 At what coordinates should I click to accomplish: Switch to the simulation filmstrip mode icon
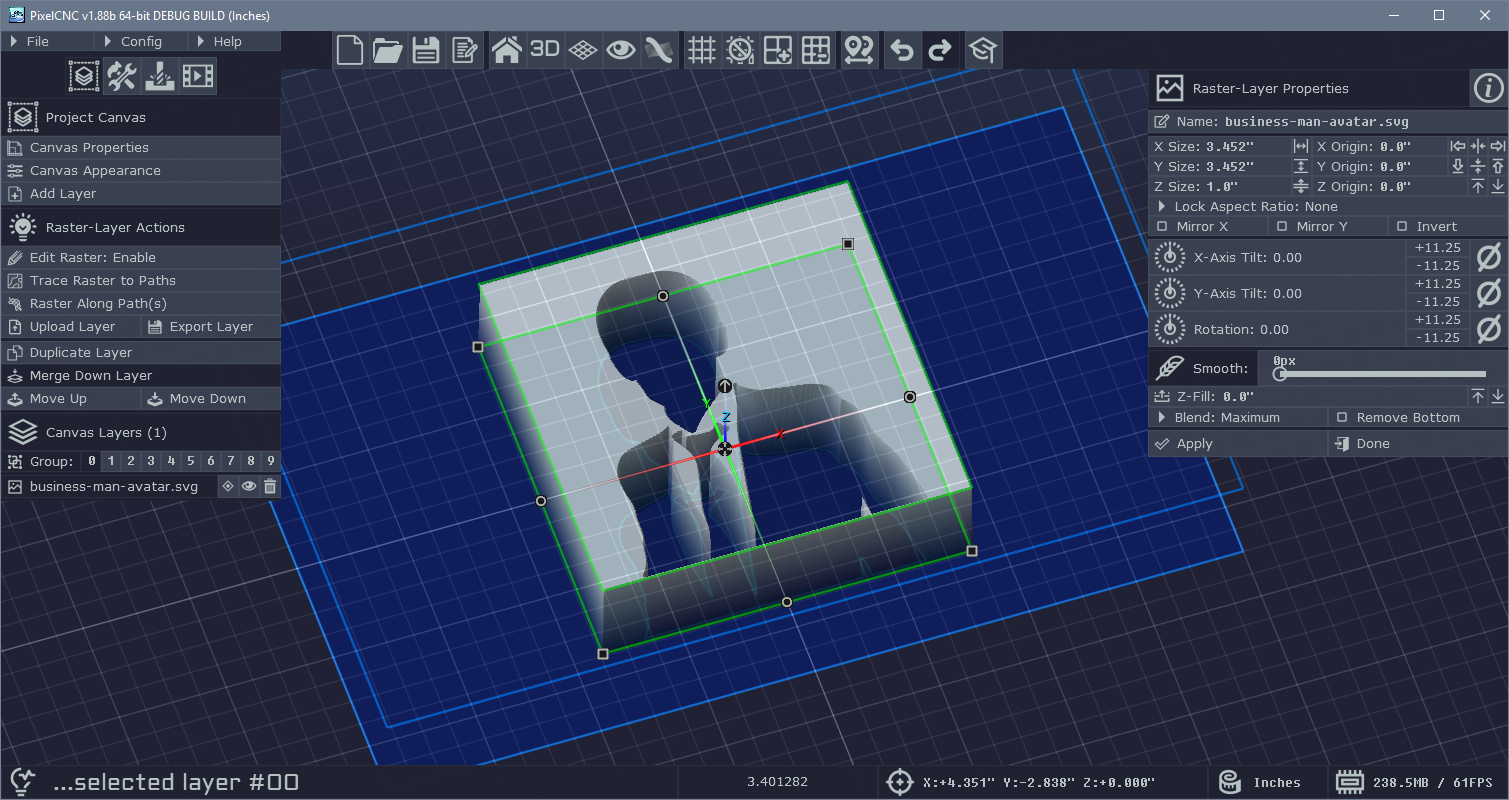198,75
